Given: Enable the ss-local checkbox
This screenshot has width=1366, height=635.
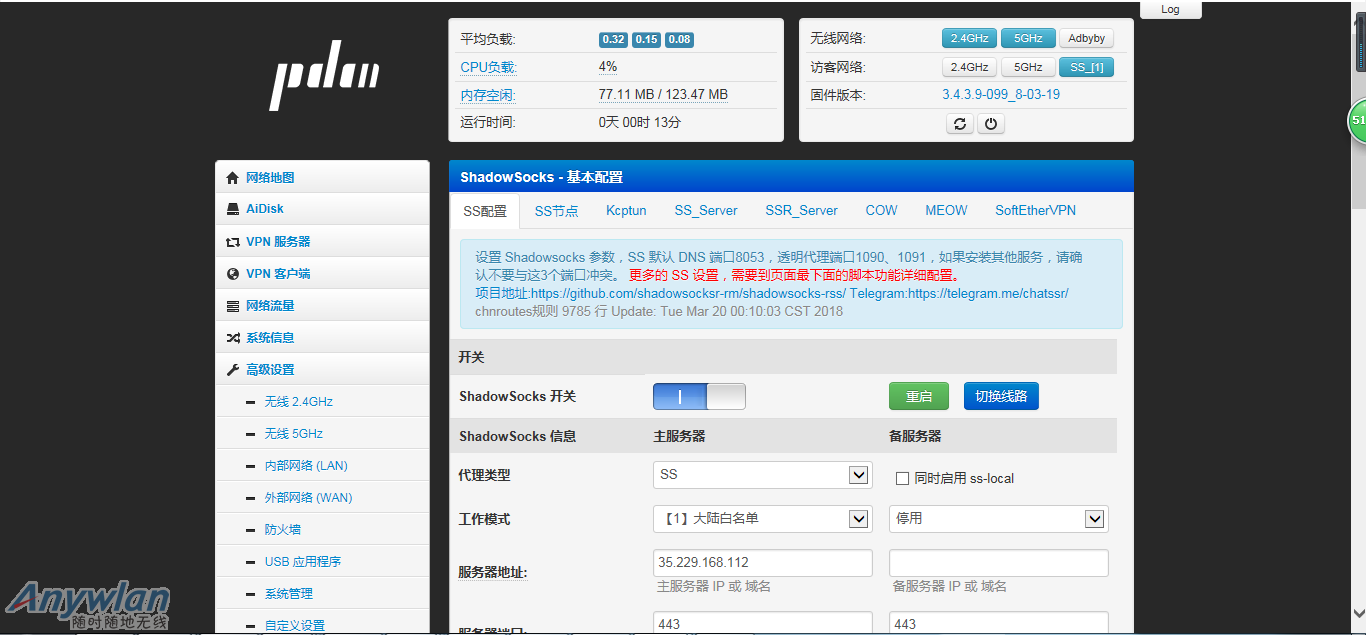Looking at the screenshot, I should (x=902, y=479).
